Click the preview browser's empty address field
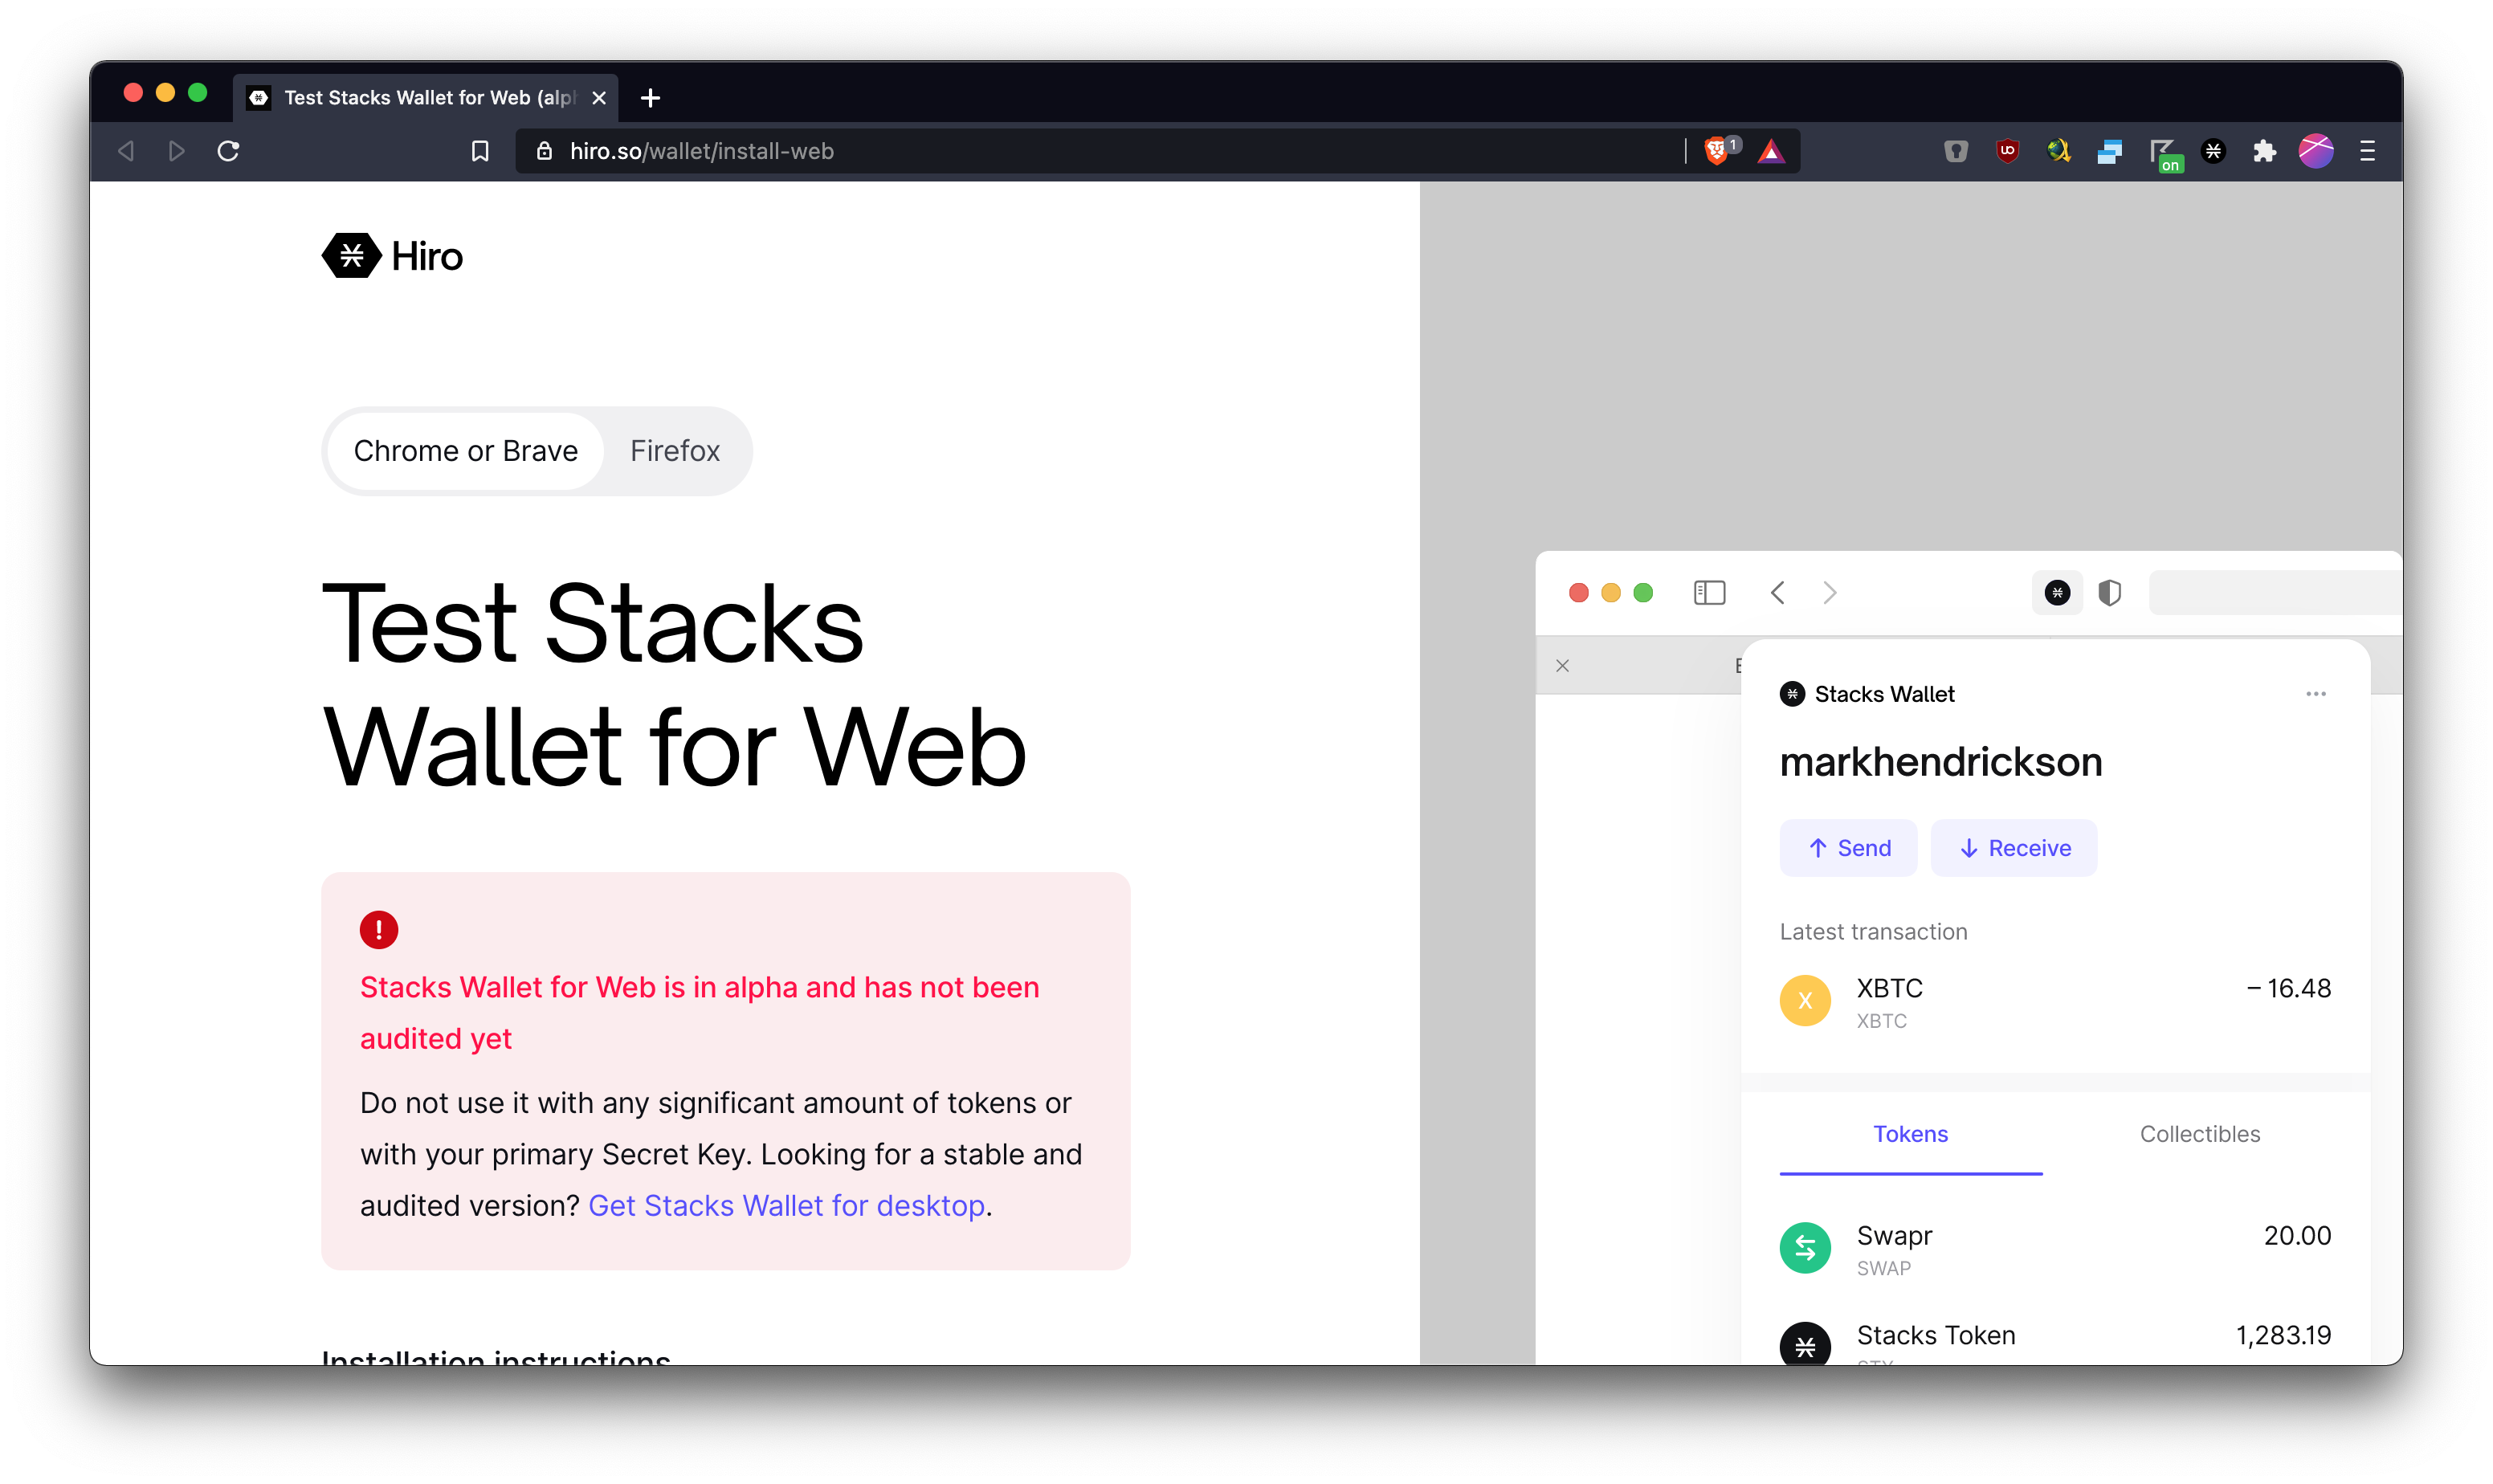2493x1484 pixels. coord(2275,593)
